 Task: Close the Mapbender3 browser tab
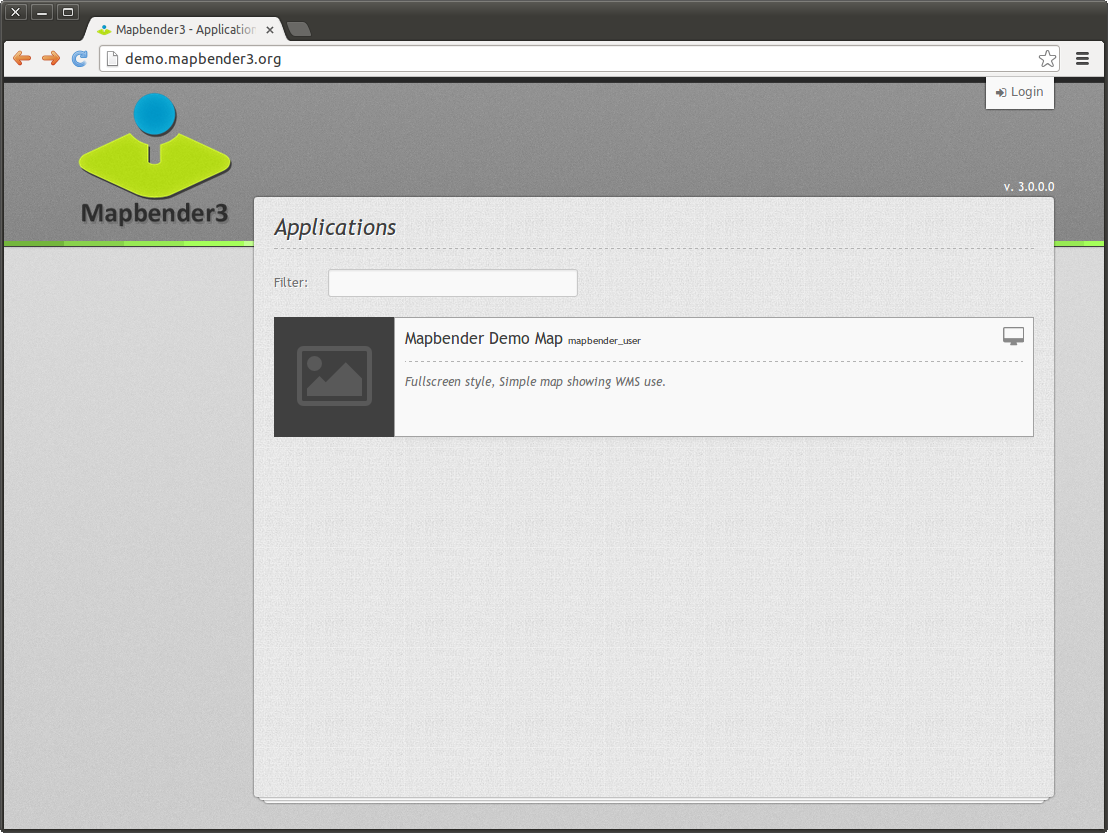(269, 30)
